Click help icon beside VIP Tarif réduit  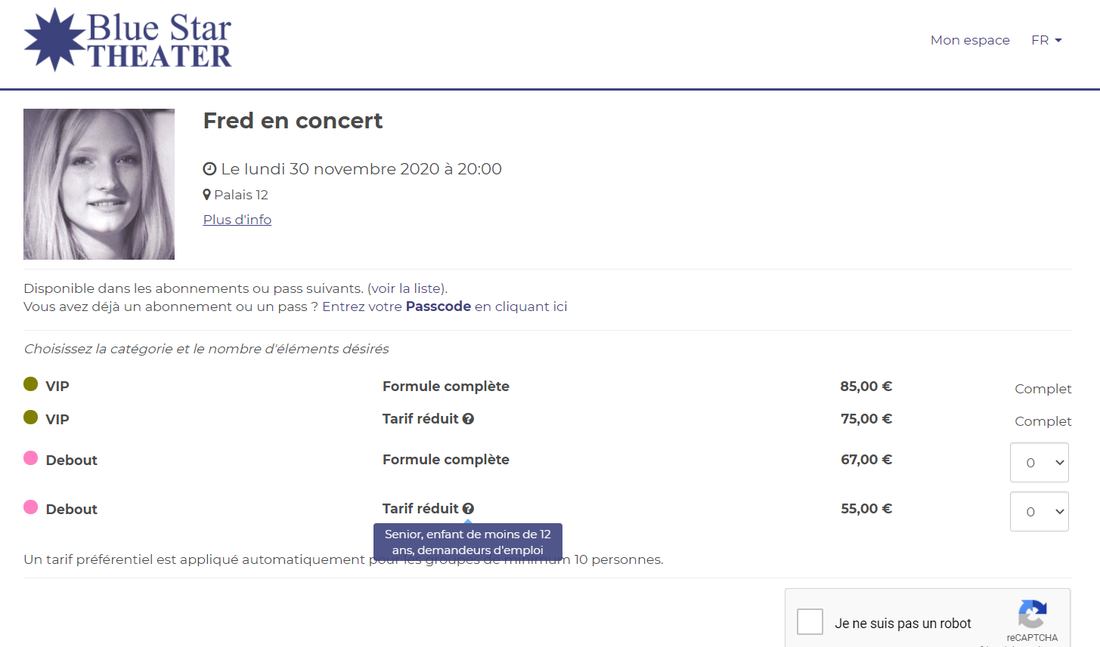pyautogui.click(x=469, y=419)
